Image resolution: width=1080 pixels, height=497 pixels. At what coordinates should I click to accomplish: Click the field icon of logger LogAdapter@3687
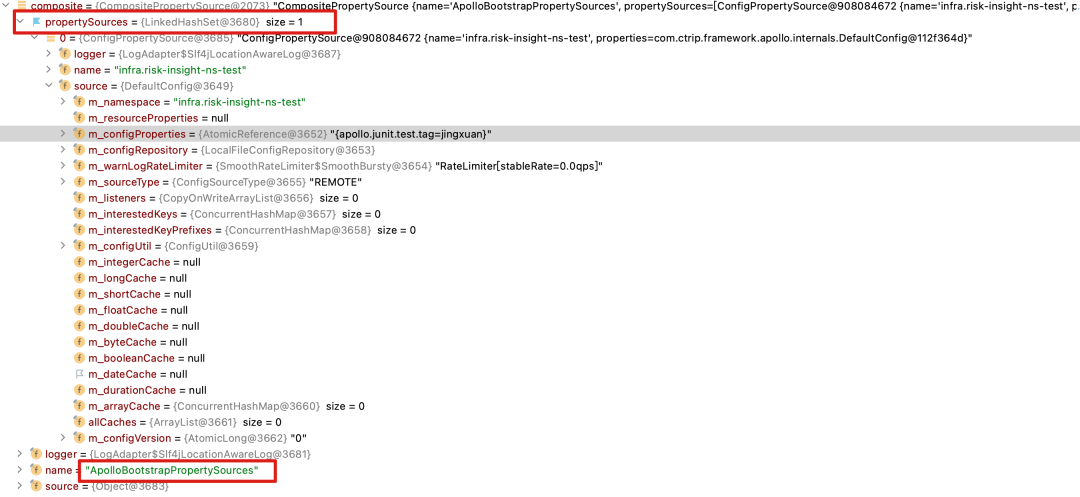point(65,54)
